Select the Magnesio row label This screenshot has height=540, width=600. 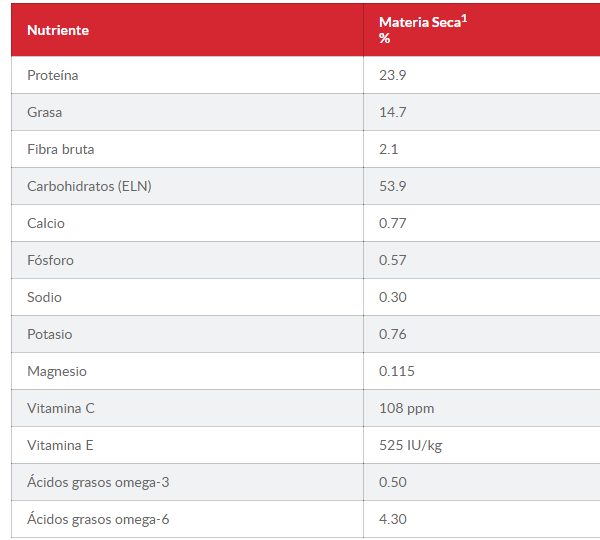57,371
